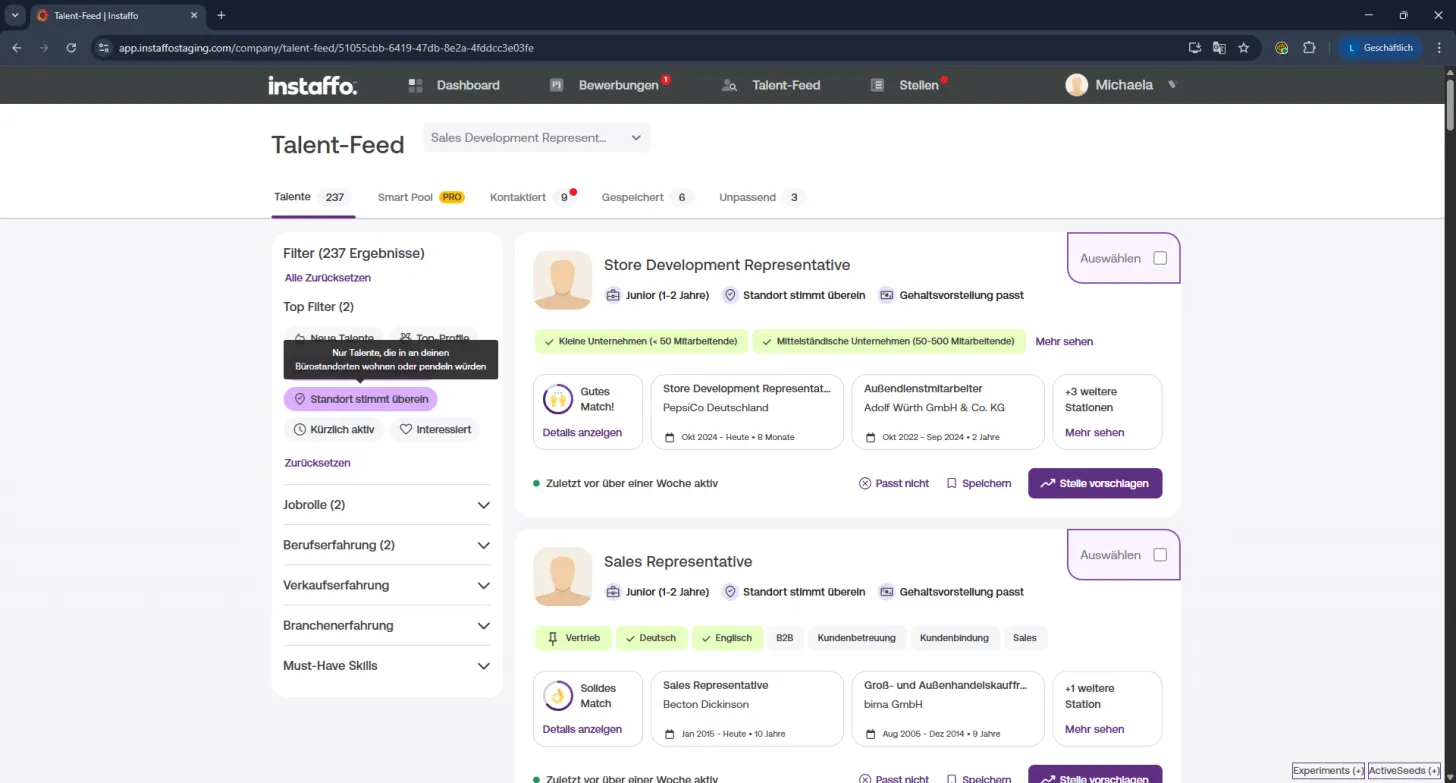The width and height of the screenshot is (1456, 783).
Task: Open a new browser tab
Action: click(221, 15)
